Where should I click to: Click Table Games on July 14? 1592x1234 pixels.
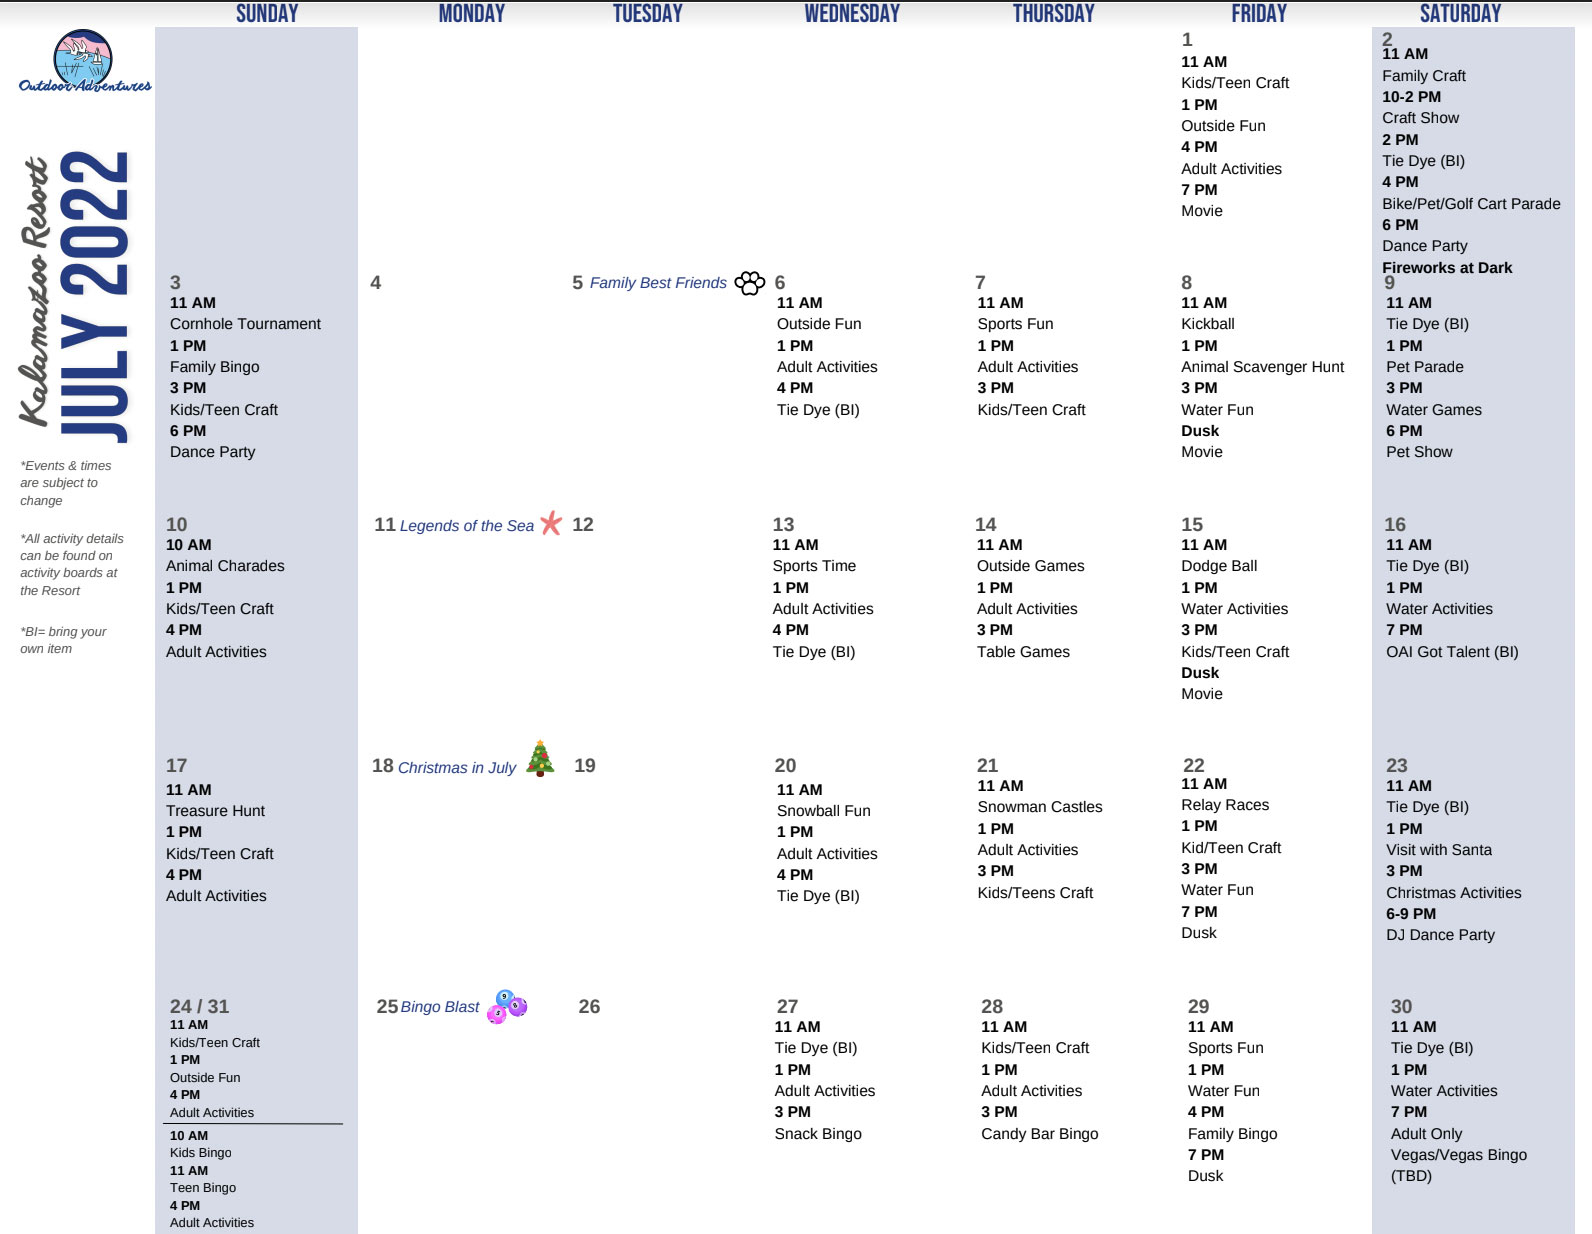coord(1023,652)
